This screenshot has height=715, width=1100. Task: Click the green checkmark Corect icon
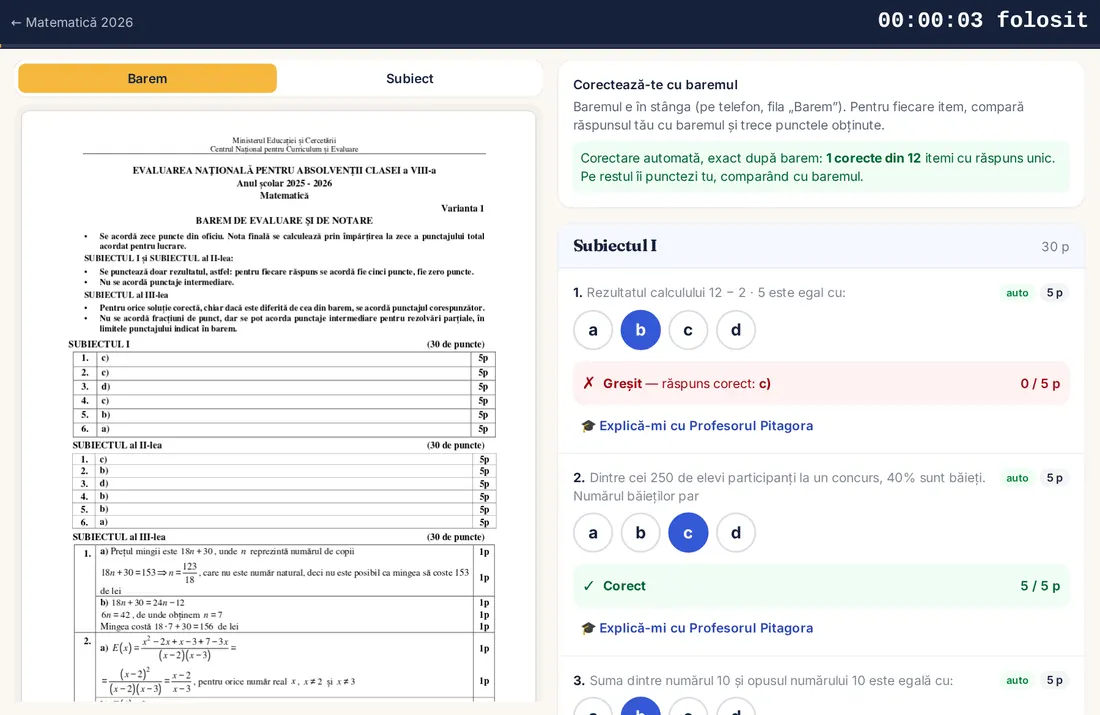[589, 586]
